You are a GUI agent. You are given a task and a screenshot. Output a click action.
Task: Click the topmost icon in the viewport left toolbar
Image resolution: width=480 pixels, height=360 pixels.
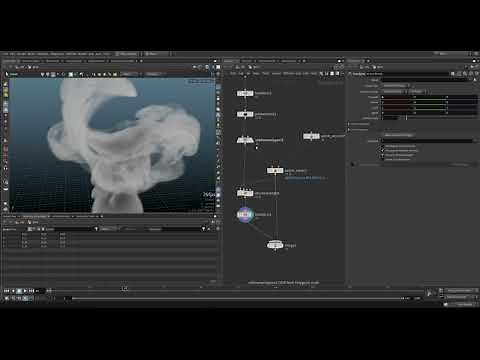(6, 84)
